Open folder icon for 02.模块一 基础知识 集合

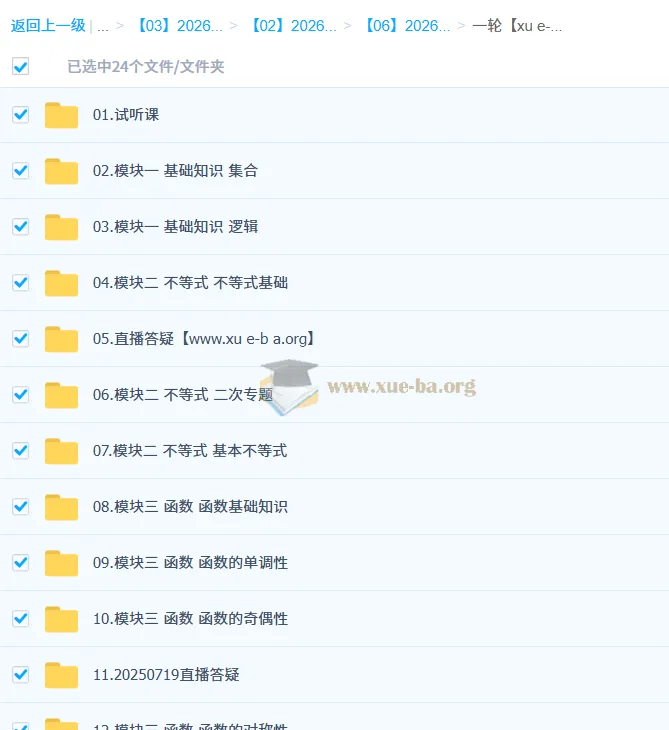61,171
